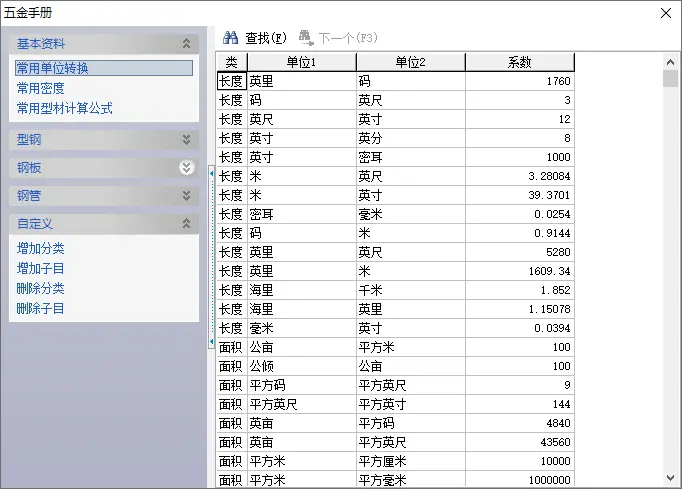Click the upper splitter collapse arrow

(211, 174)
